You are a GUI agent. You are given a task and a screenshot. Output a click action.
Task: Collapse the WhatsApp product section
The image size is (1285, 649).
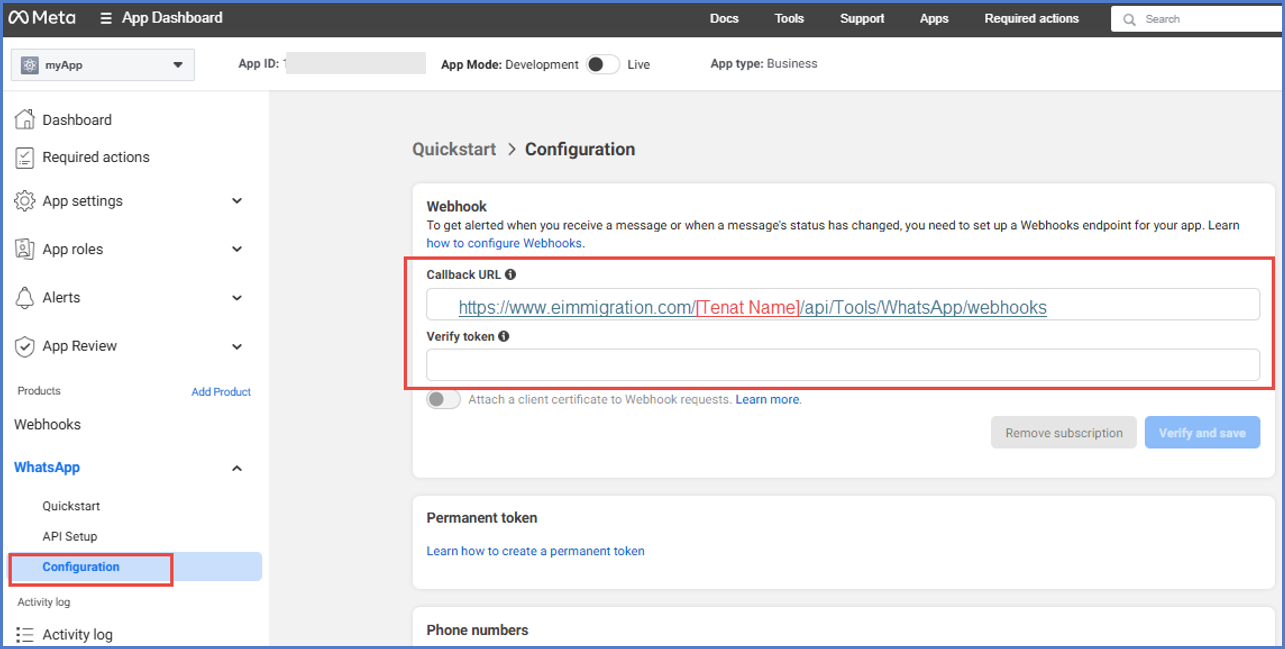[237, 468]
